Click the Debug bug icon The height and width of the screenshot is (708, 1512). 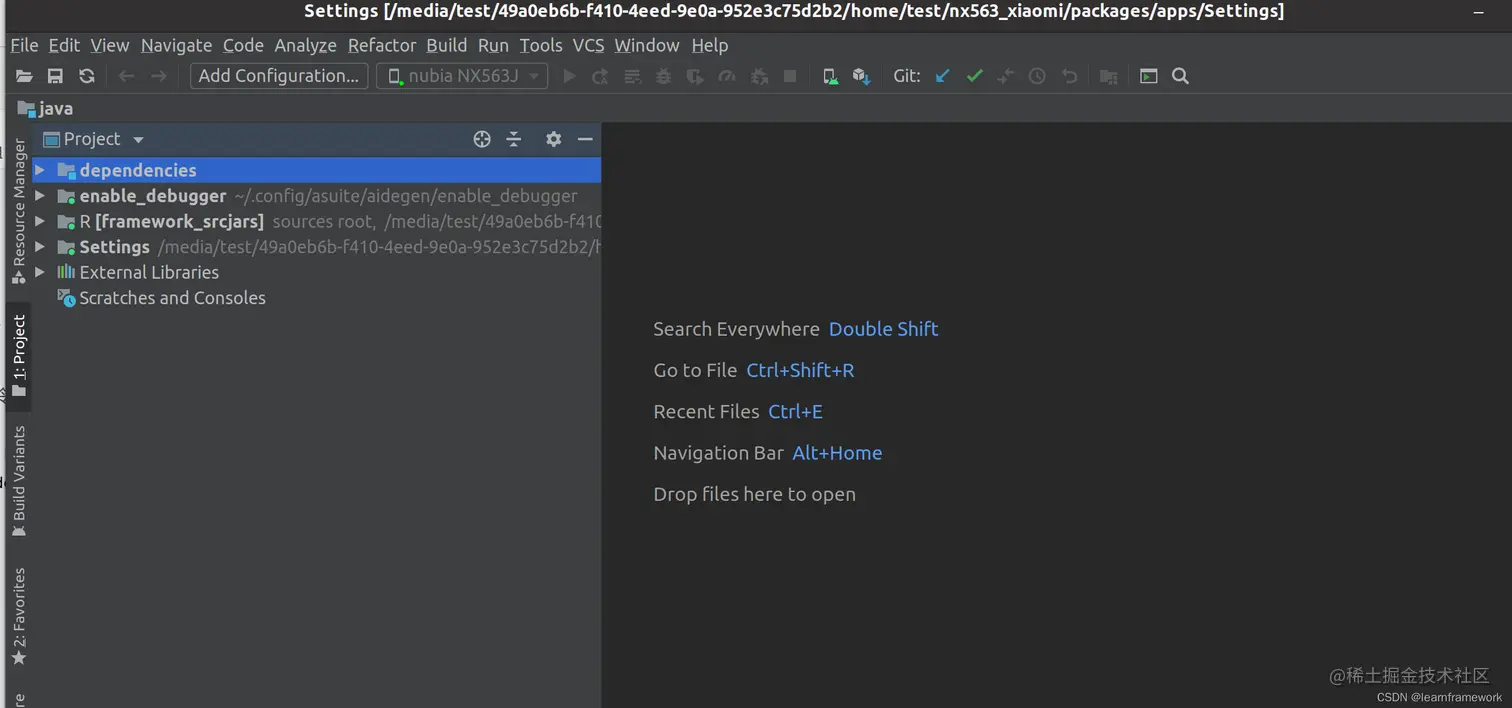click(663, 76)
